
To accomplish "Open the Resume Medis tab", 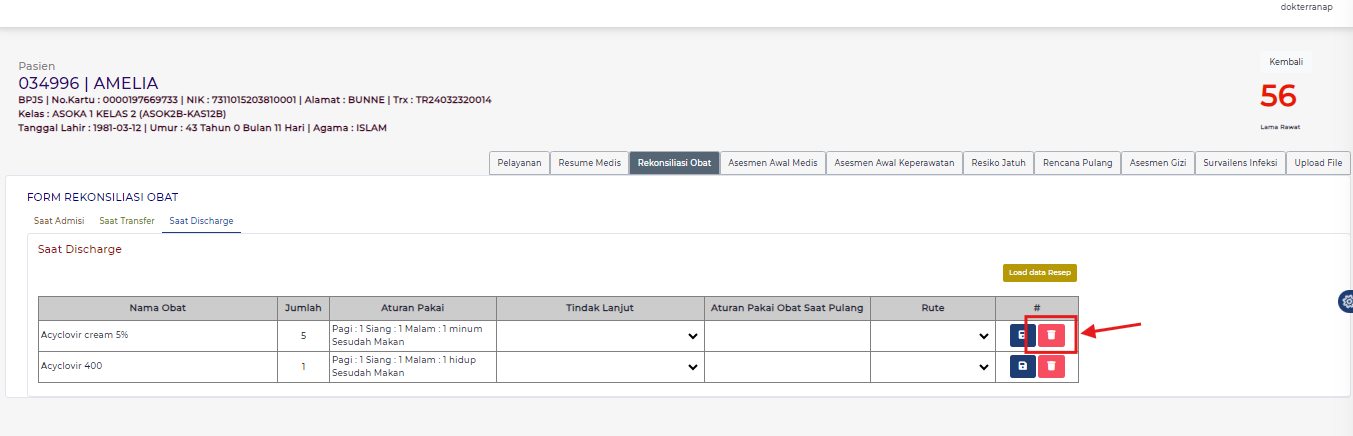I will [x=589, y=163].
